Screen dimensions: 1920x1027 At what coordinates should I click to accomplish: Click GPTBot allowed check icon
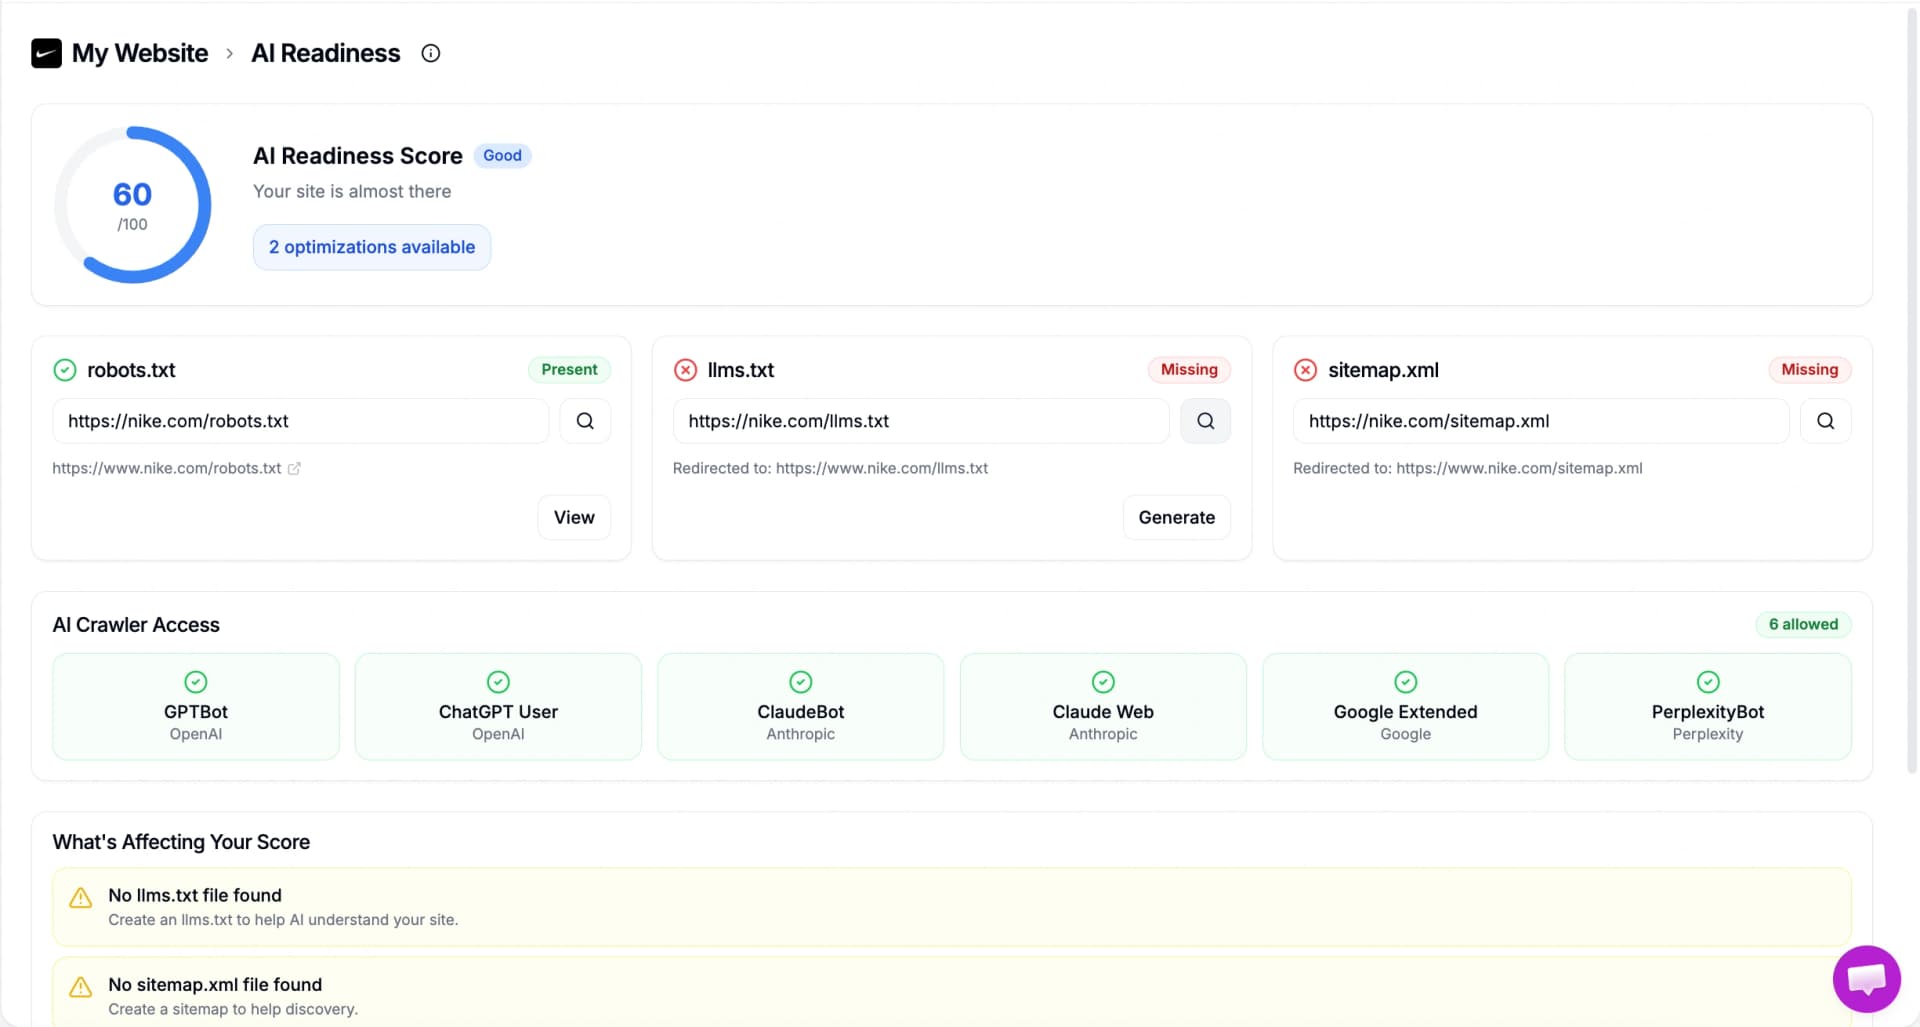coord(196,682)
